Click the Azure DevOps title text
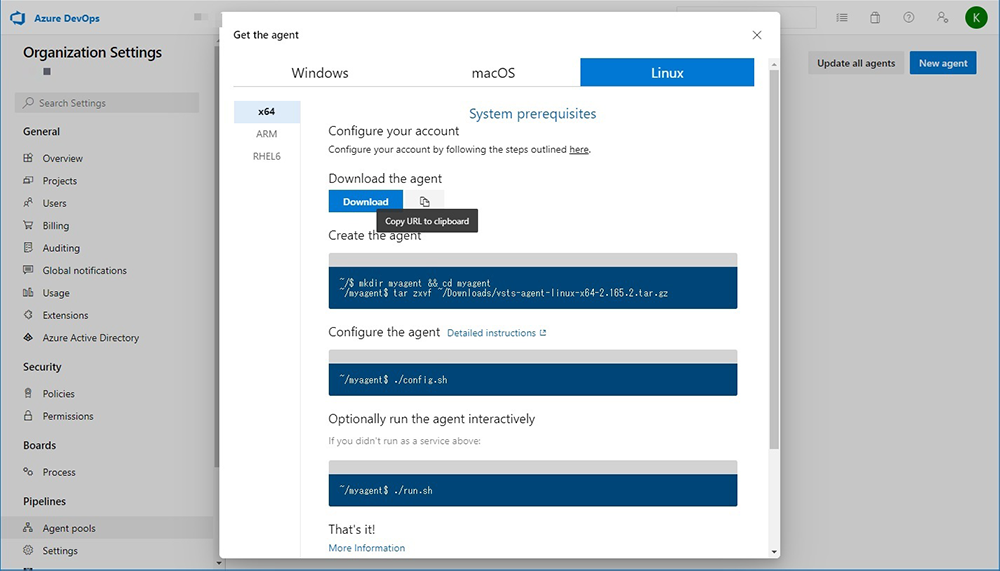The image size is (1000, 571). [x=67, y=19]
